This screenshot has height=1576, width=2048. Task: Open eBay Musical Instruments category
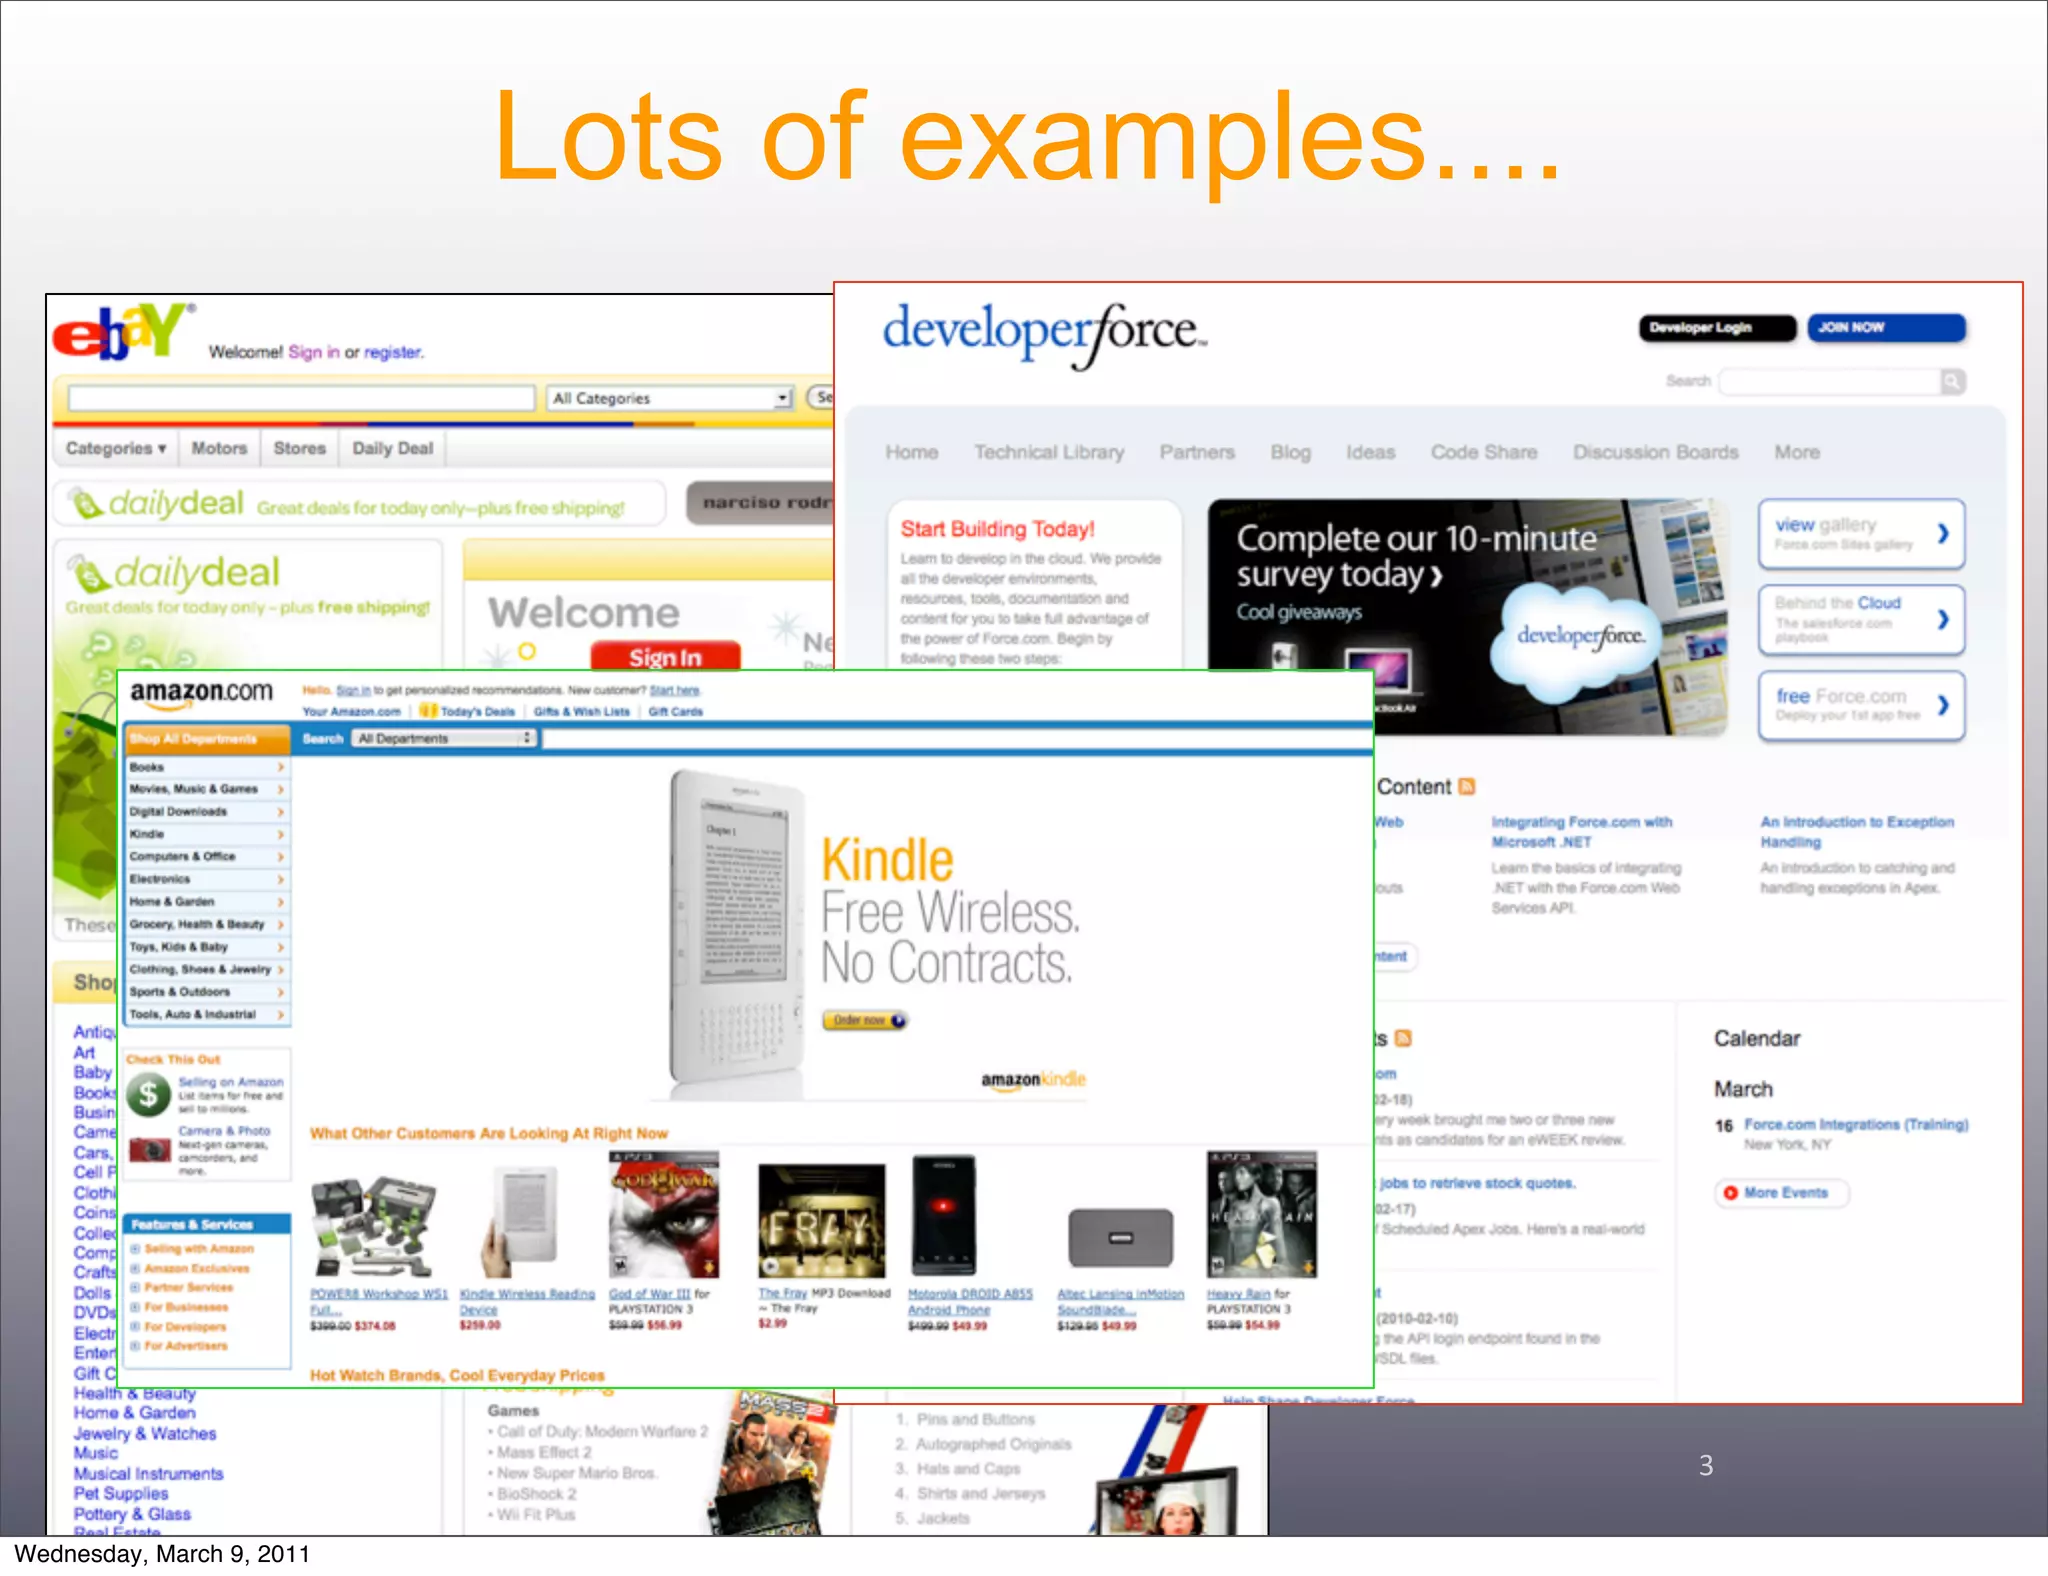tap(148, 1474)
